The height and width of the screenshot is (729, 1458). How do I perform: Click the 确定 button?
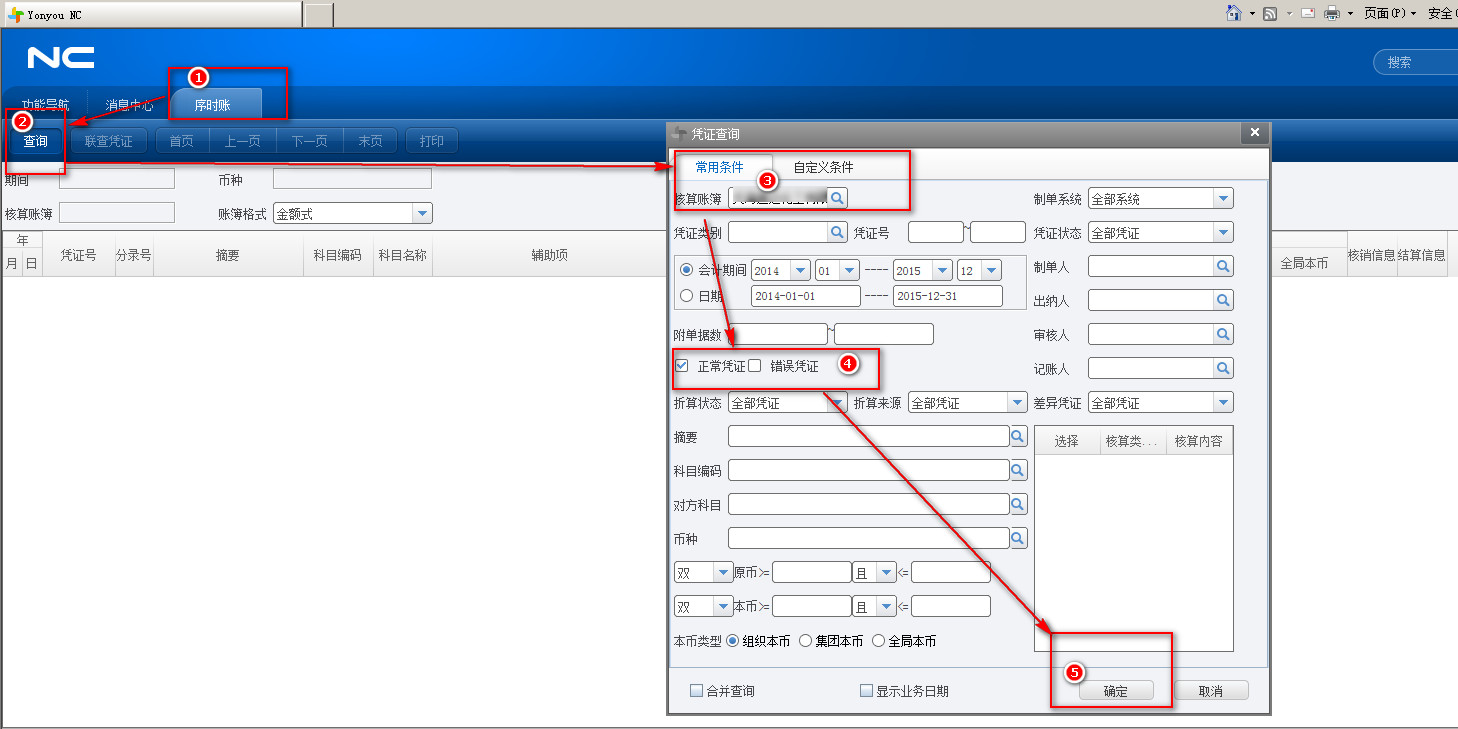(x=1115, y=691)
